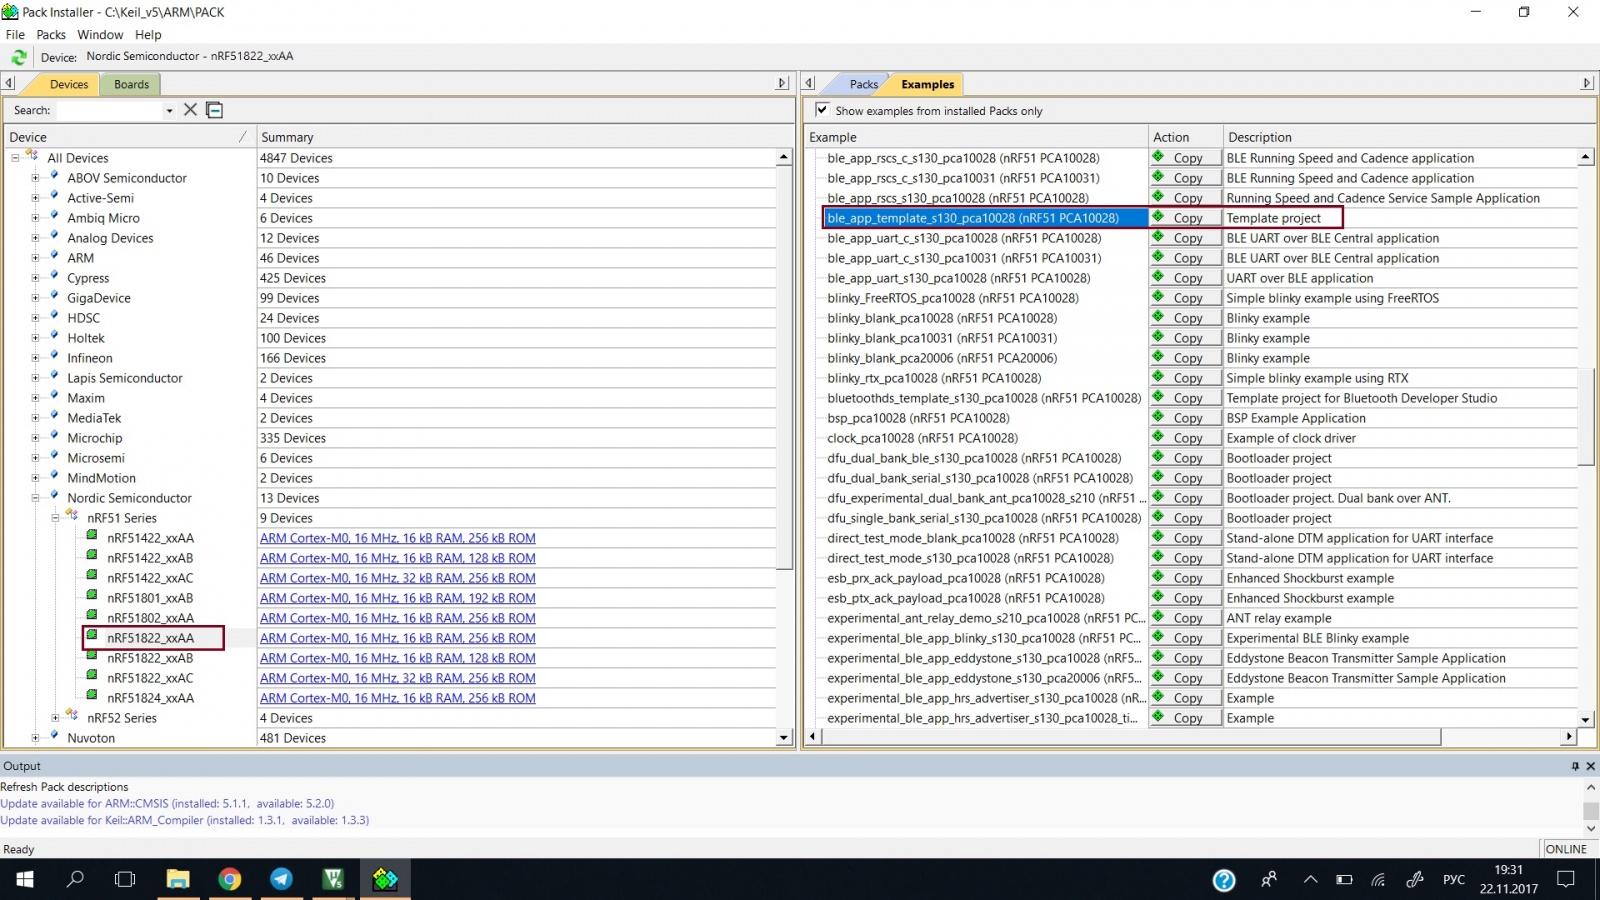Image resolution: width=1600 pixels, height=900 pixels.
Task: Expand the Microchip vendor node
Action: pyautogui.click(x=35, y=437)
